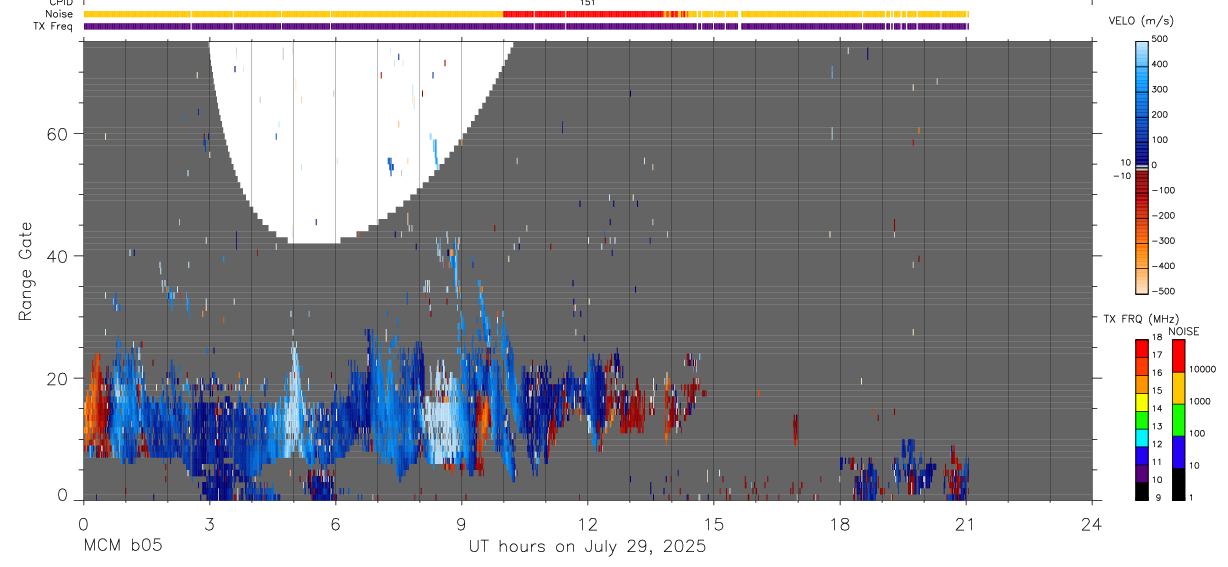Select hour 6 tick on time axis
The height and width of the screenshot is (567, 1228).
[x=335, y=522]
